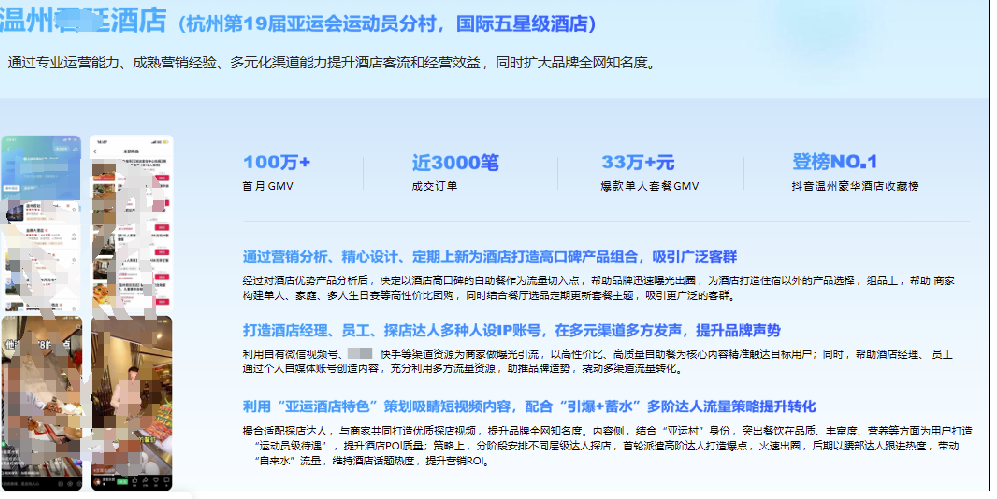
Task: Open the video thumbnail showing person in white
Action: 132,403
